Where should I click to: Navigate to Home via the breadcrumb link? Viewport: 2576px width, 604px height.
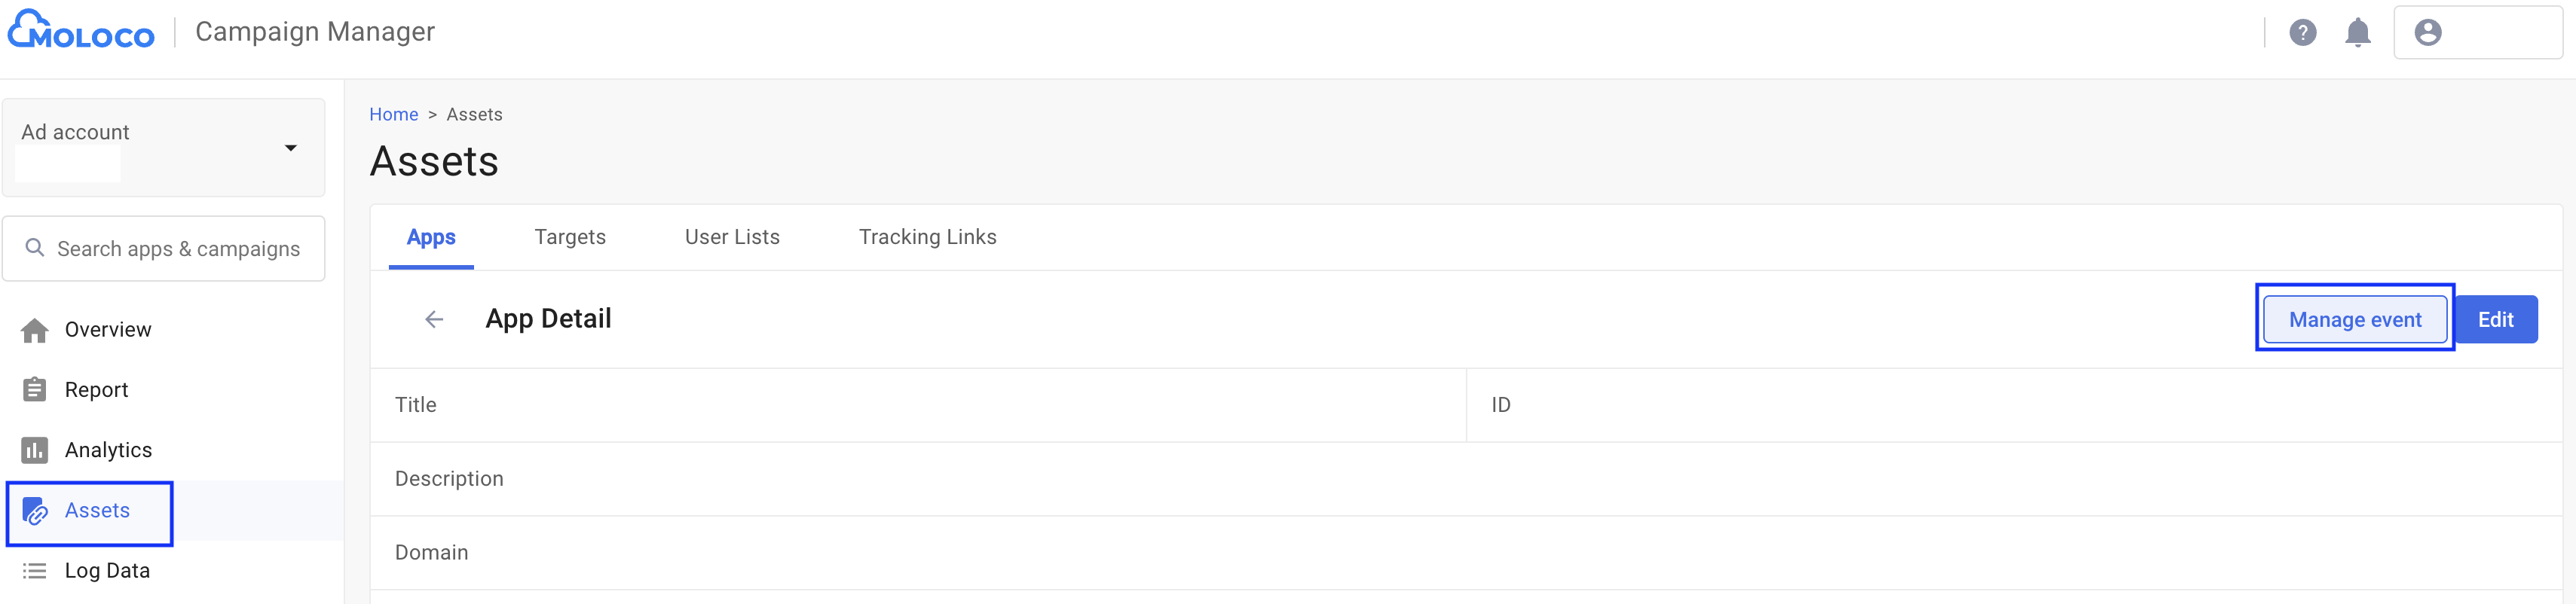pos(393,114)
